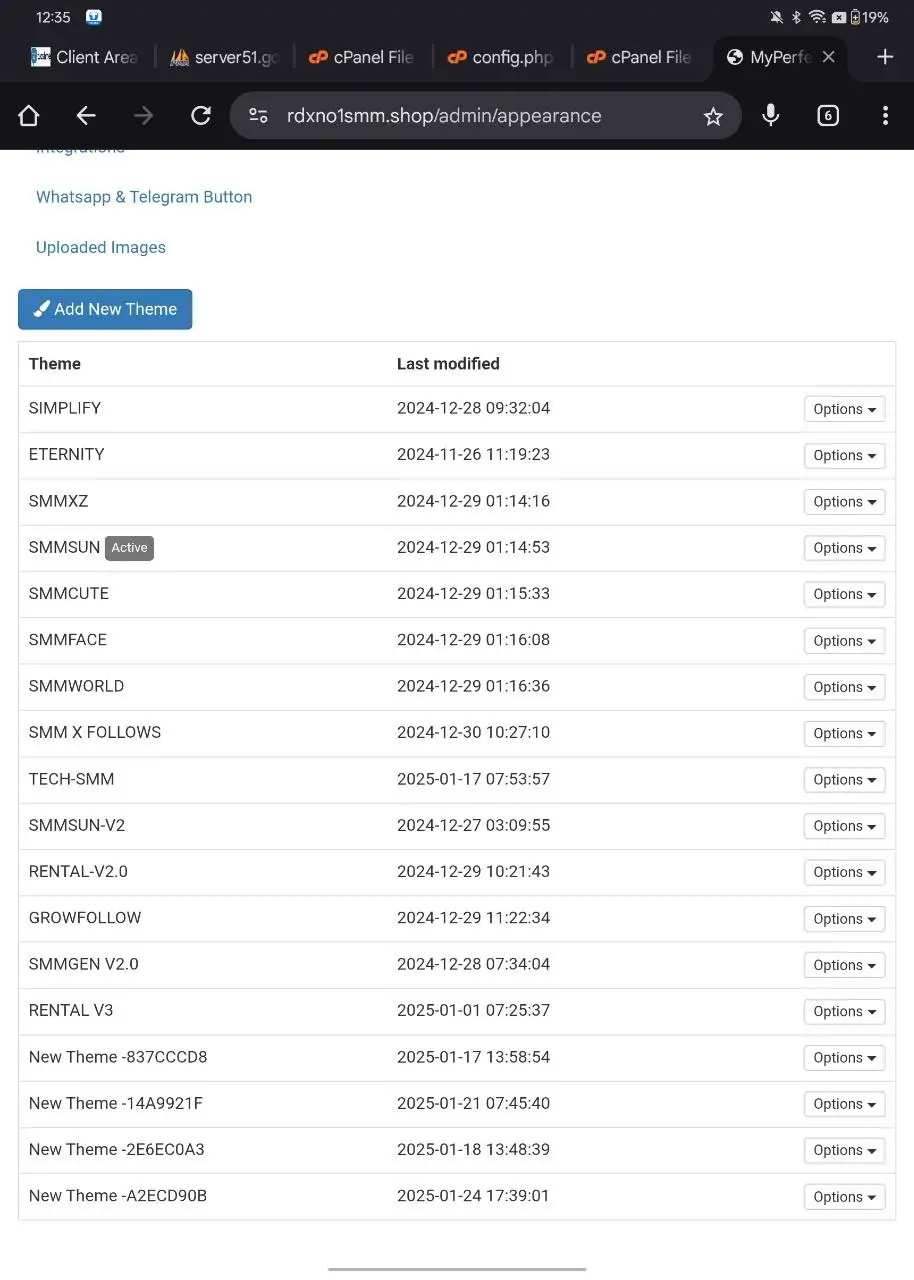Expand Options dropdown for SMMSUN theme
This screenshot has width=914, height=1280.
coord(844,548)
